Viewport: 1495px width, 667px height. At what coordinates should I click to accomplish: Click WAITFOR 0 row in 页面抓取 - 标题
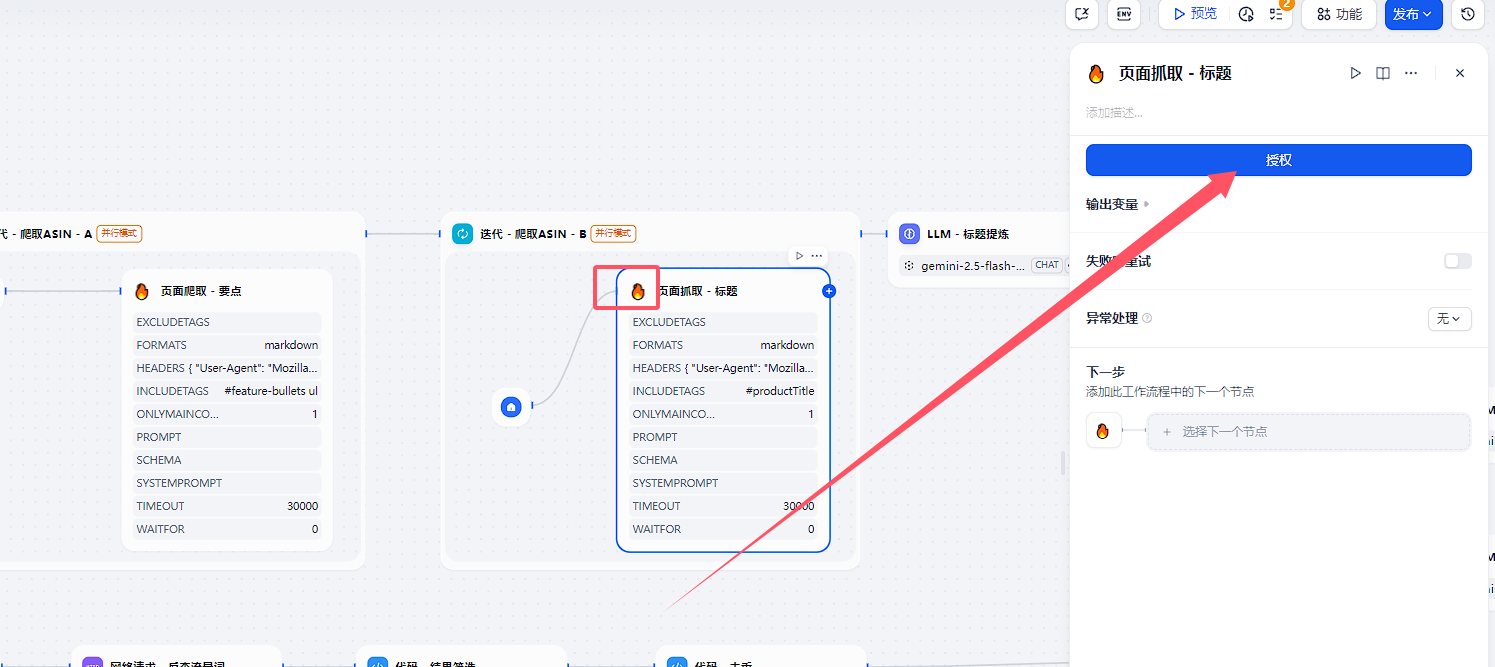coord(723,529)
